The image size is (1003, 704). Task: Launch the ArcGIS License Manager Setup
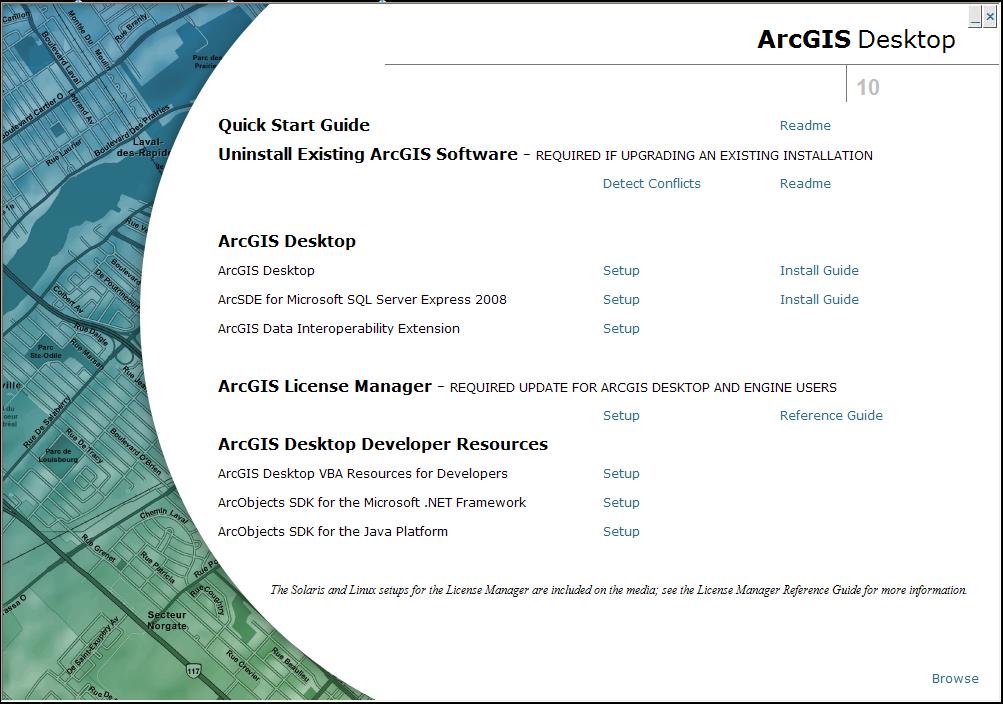620,415
